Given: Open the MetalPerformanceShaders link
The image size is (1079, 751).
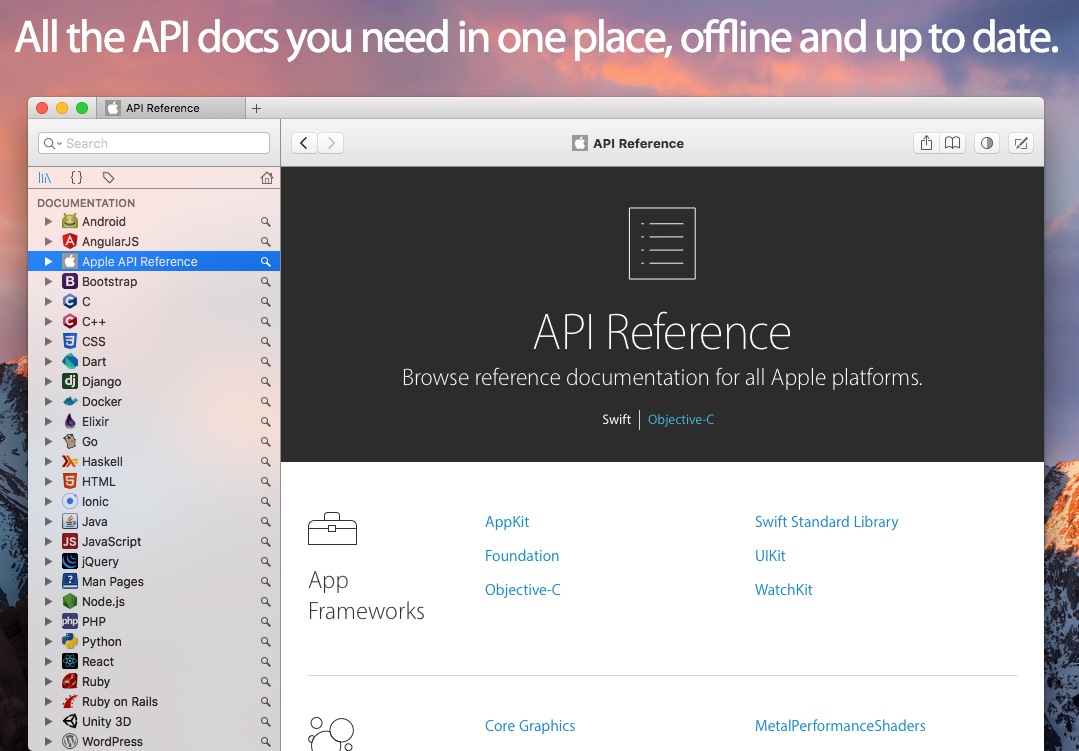Looking at the screenshot, I should pos(840,726).
